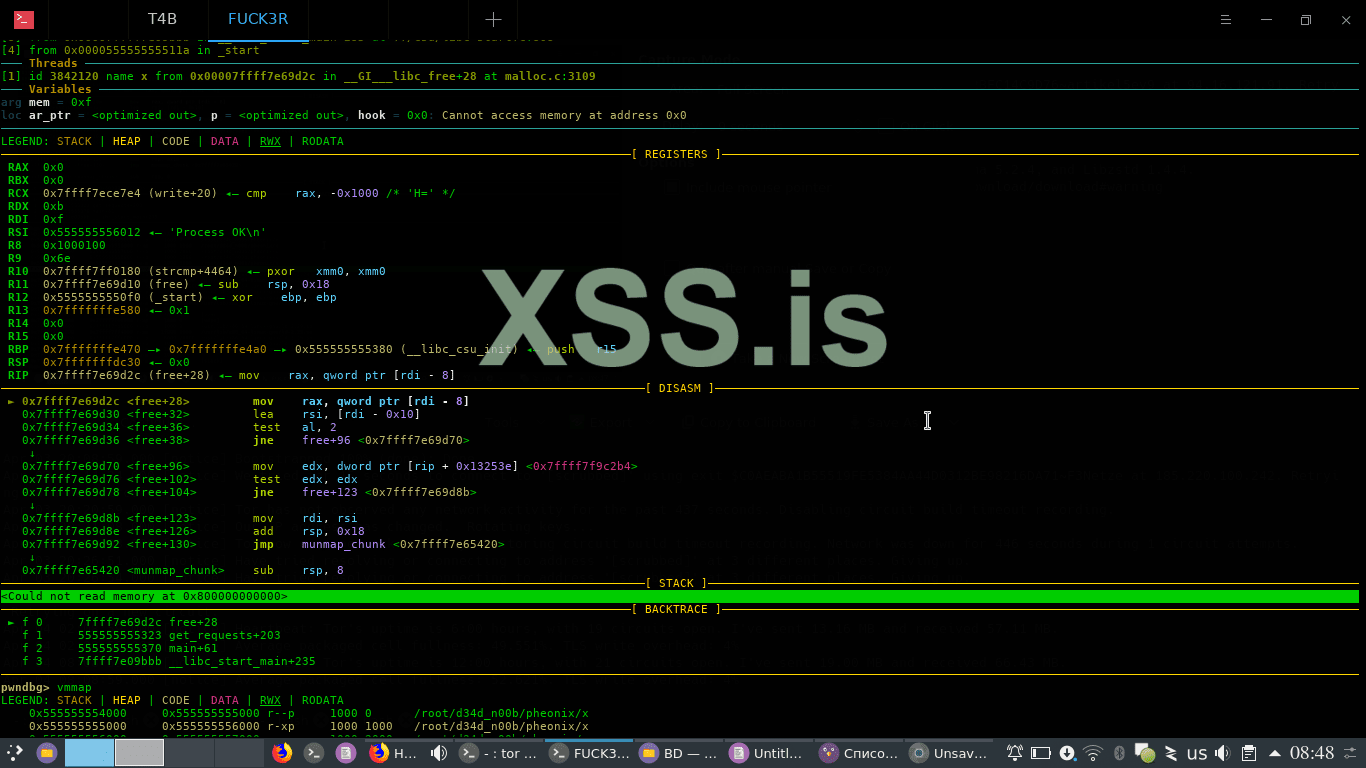The width and height of the screenshot is (1366, 768).
Task: Launch Firefox from the pinned taskbar icon
Action: pos(283,753)
